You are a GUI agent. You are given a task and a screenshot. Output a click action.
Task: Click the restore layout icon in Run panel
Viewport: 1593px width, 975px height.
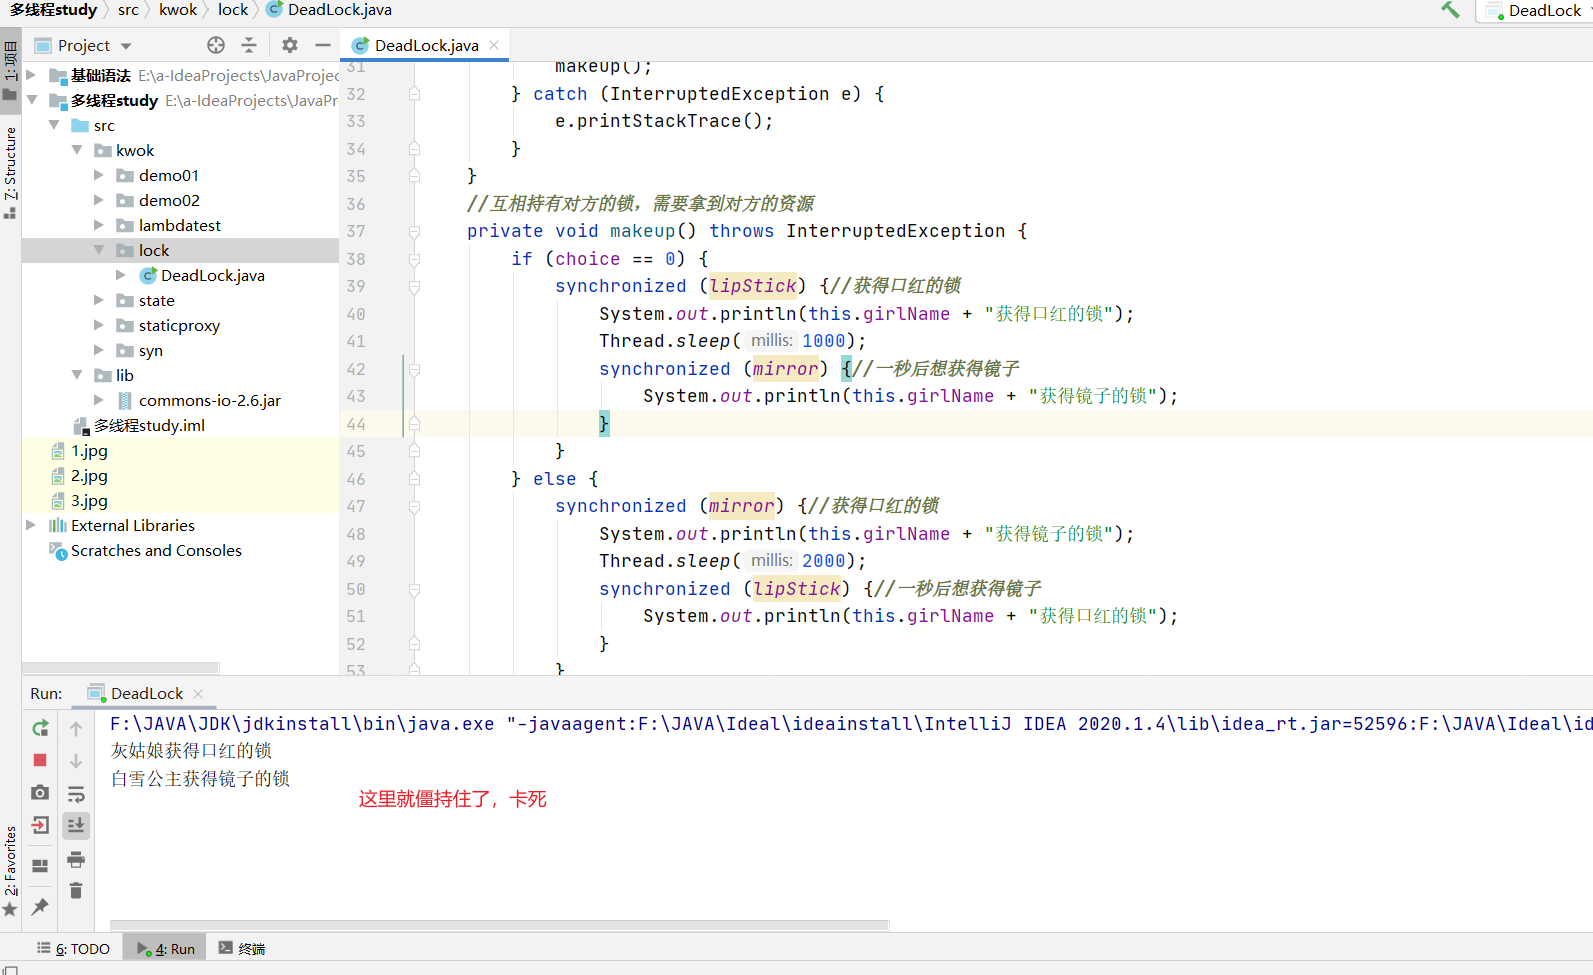click(40, 865)
